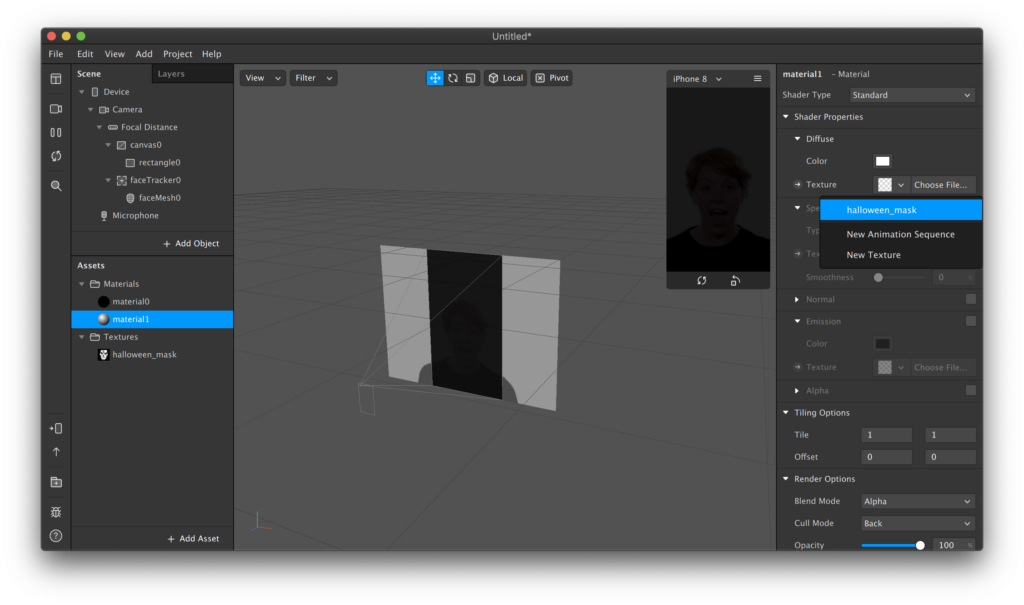Viewport: 1024px width, 605px height.
Task: Open the Edit menu
Action: (85, 54)
